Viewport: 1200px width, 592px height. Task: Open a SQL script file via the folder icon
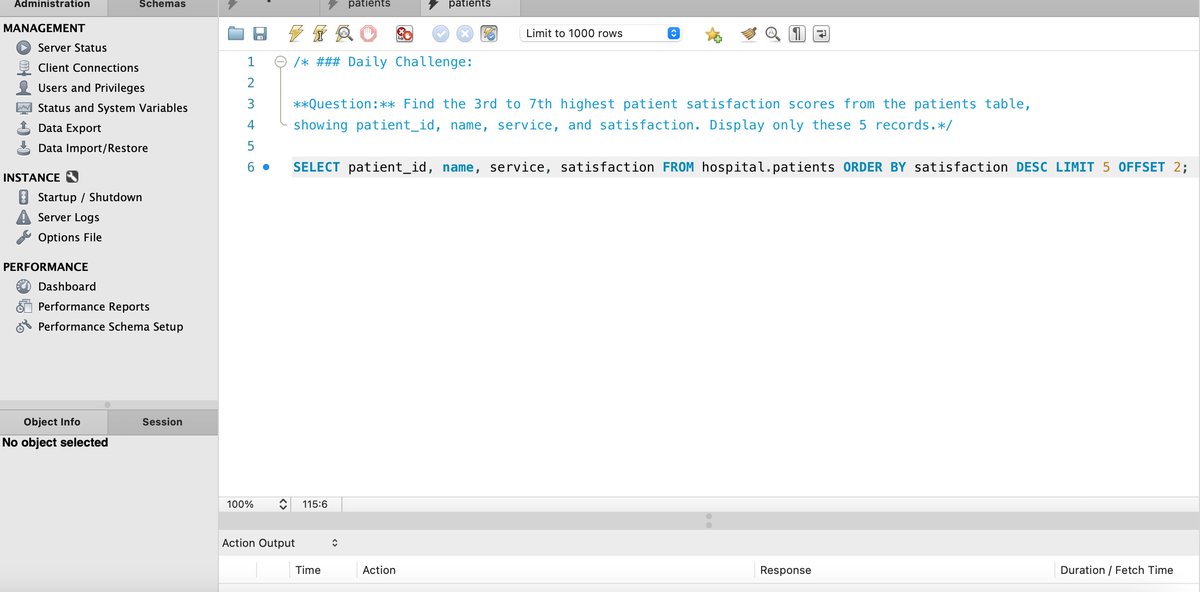pyautogui.click(x=236, y=33)
